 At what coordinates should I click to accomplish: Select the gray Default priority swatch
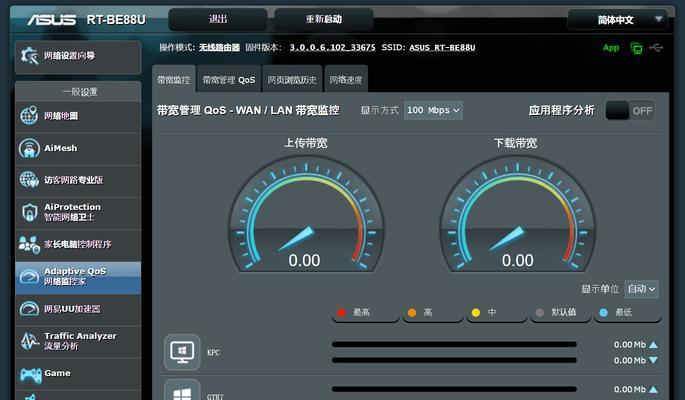tap(540, 312)
